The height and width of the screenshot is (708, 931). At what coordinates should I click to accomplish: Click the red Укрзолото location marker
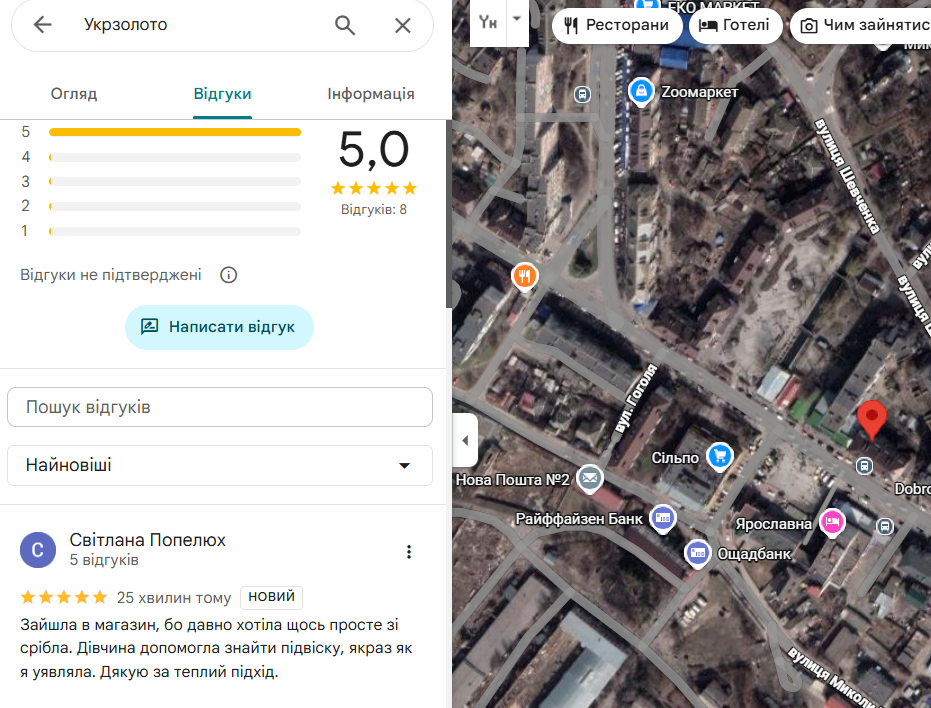coord(872,419)
